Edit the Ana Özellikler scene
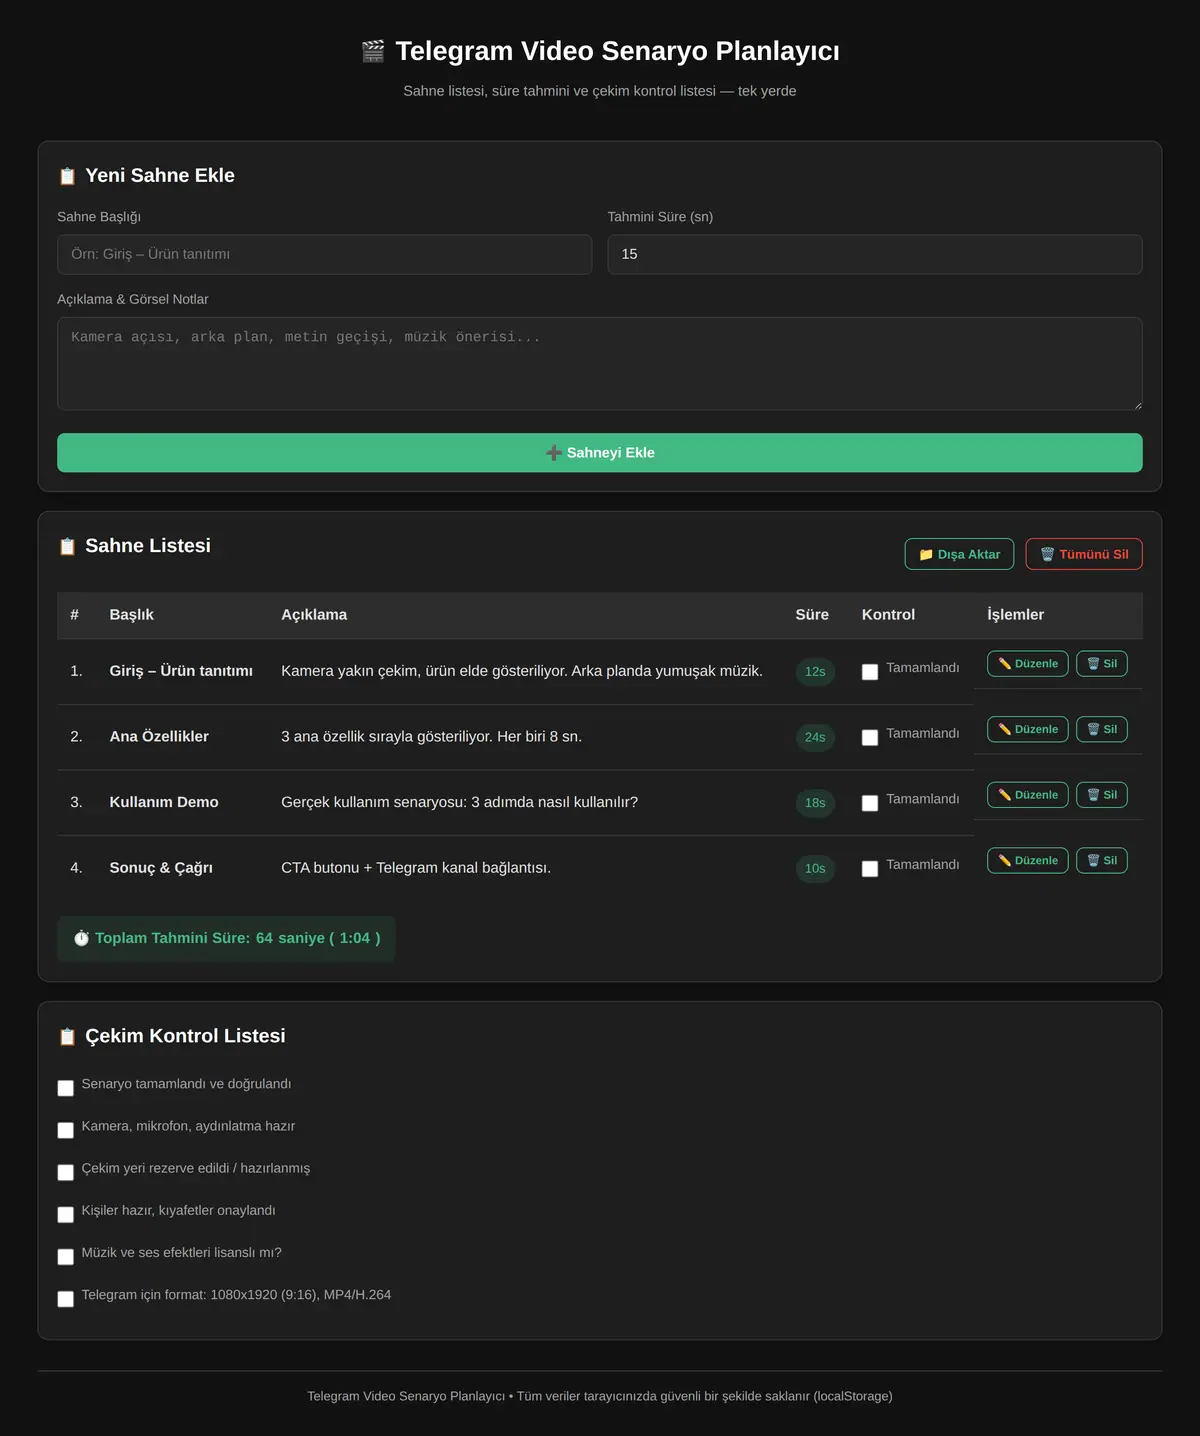Viewport: 1200px width, 1436px height. pyautogui.click(x=1028, y=729)
